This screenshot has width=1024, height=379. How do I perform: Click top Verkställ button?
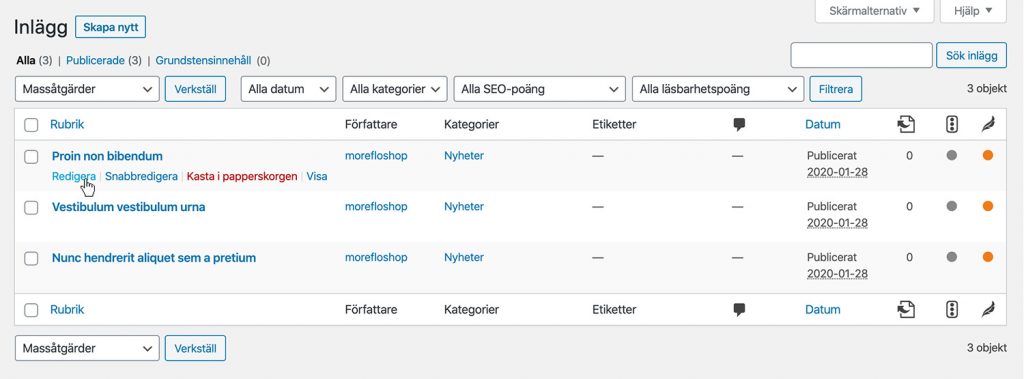click(195, 89)
